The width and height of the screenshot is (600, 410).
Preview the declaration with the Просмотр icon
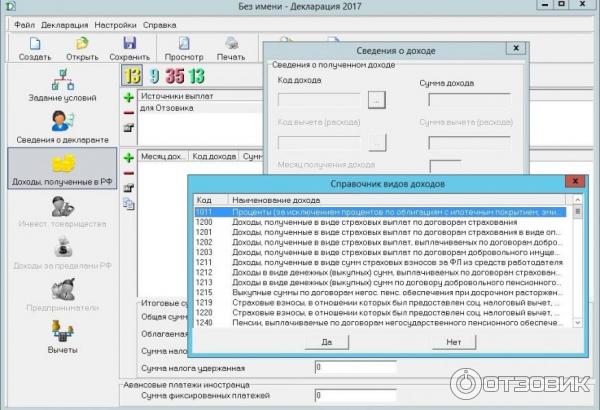coord(183,44)
